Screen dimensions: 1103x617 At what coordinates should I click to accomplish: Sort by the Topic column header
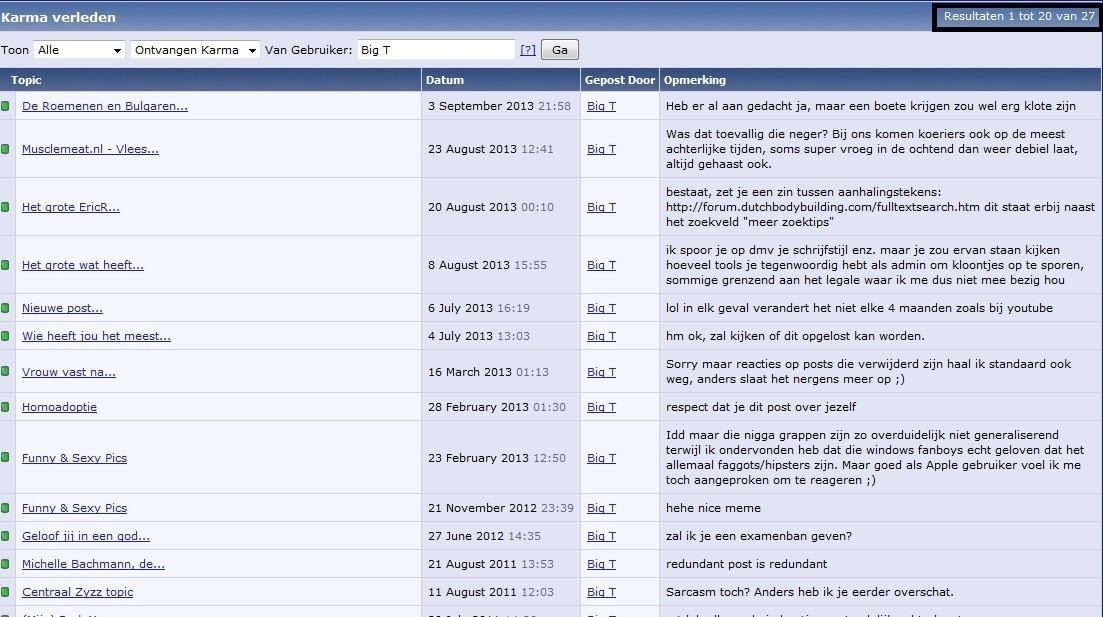tap(27, 80)
